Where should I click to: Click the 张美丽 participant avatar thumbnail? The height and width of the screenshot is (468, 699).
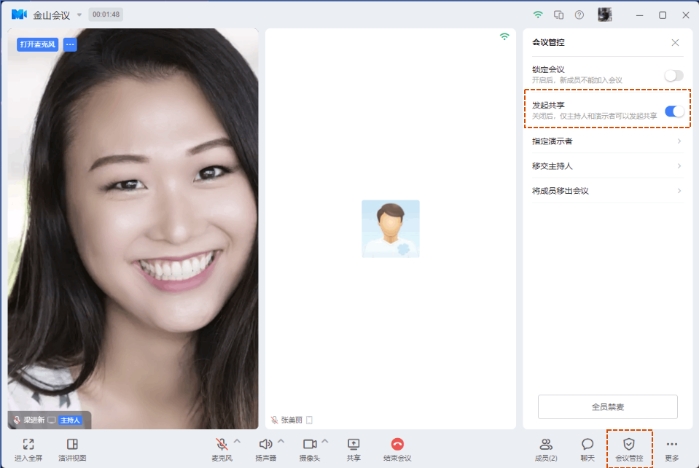point(391,229)
